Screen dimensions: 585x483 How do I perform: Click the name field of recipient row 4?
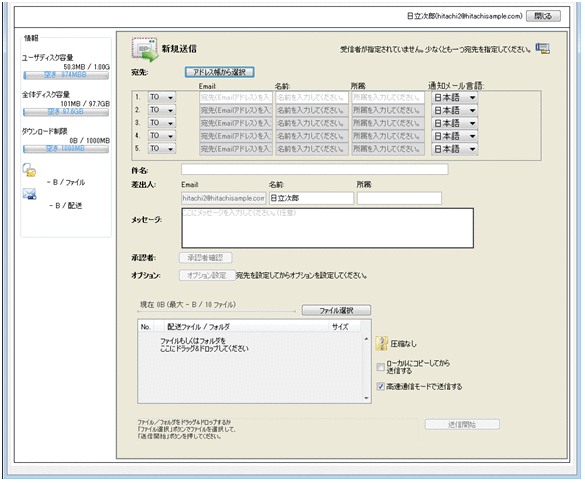tap(312, 136)
